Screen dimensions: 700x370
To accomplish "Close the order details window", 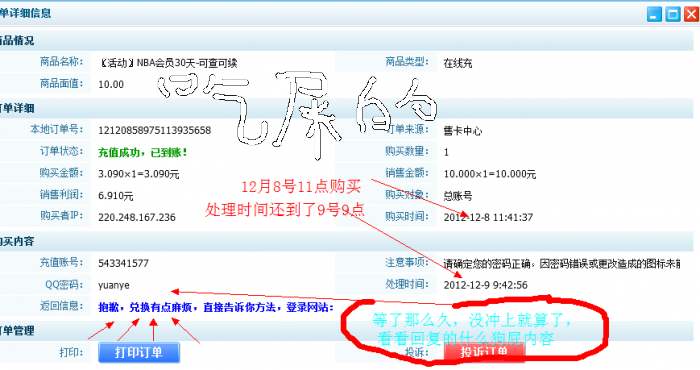I will [692, 14].
